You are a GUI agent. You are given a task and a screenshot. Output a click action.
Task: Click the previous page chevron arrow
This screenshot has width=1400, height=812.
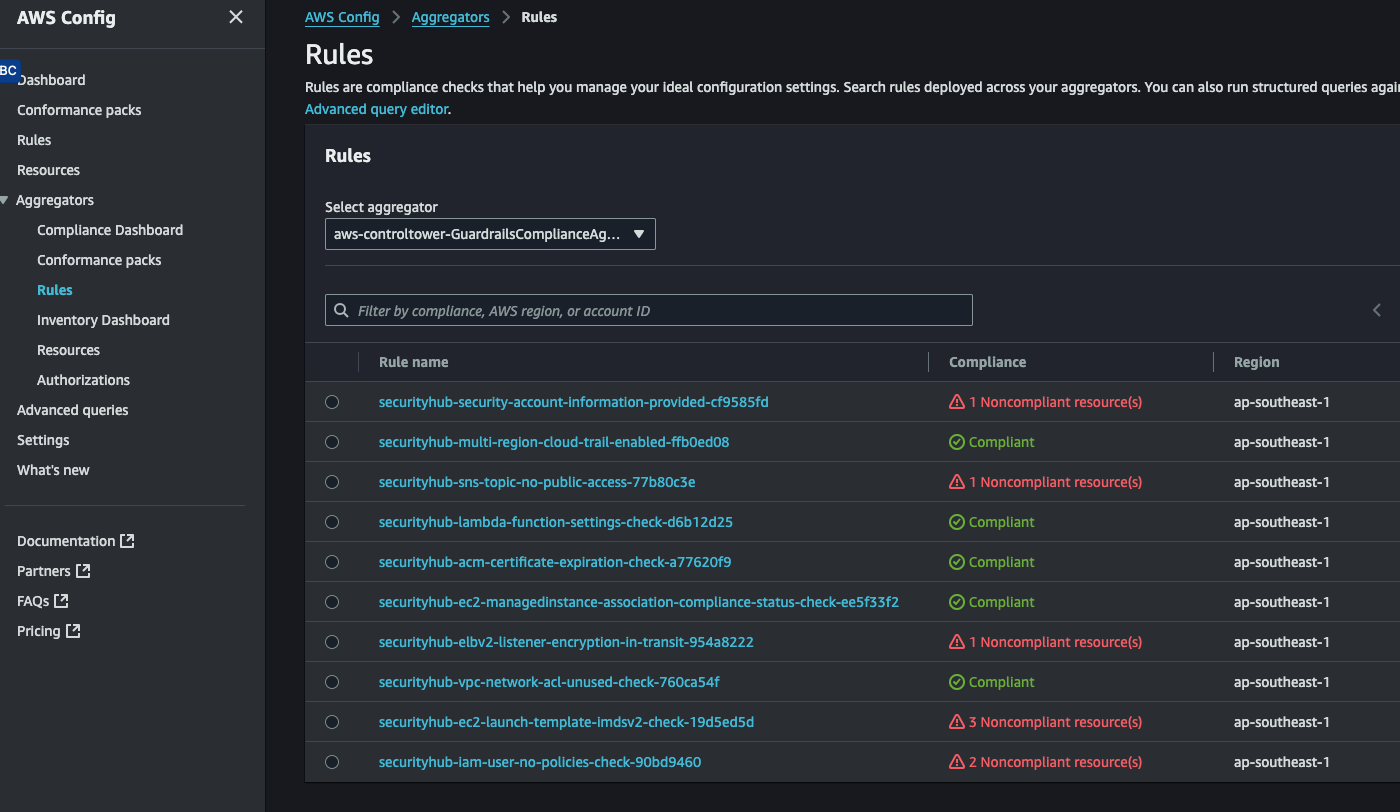pyautogui.click(x=1376, y=311)
